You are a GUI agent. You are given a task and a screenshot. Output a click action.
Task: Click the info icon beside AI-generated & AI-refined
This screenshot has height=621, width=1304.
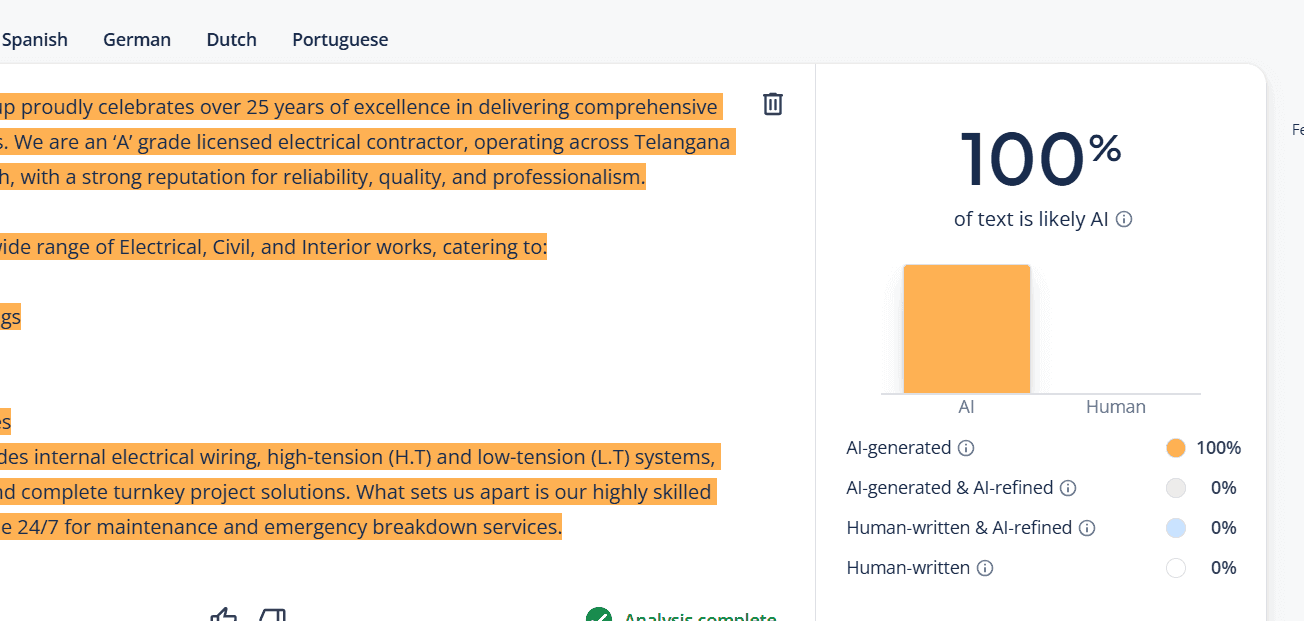(1068, 488)
